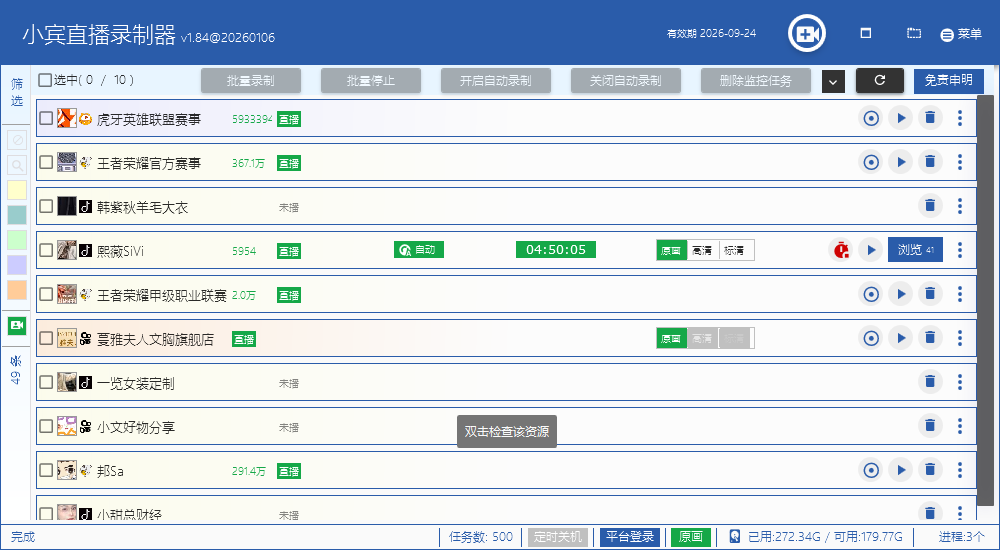
Task: Open more options for 虎牙英雄联盟赛事
Action: point(960,118)
